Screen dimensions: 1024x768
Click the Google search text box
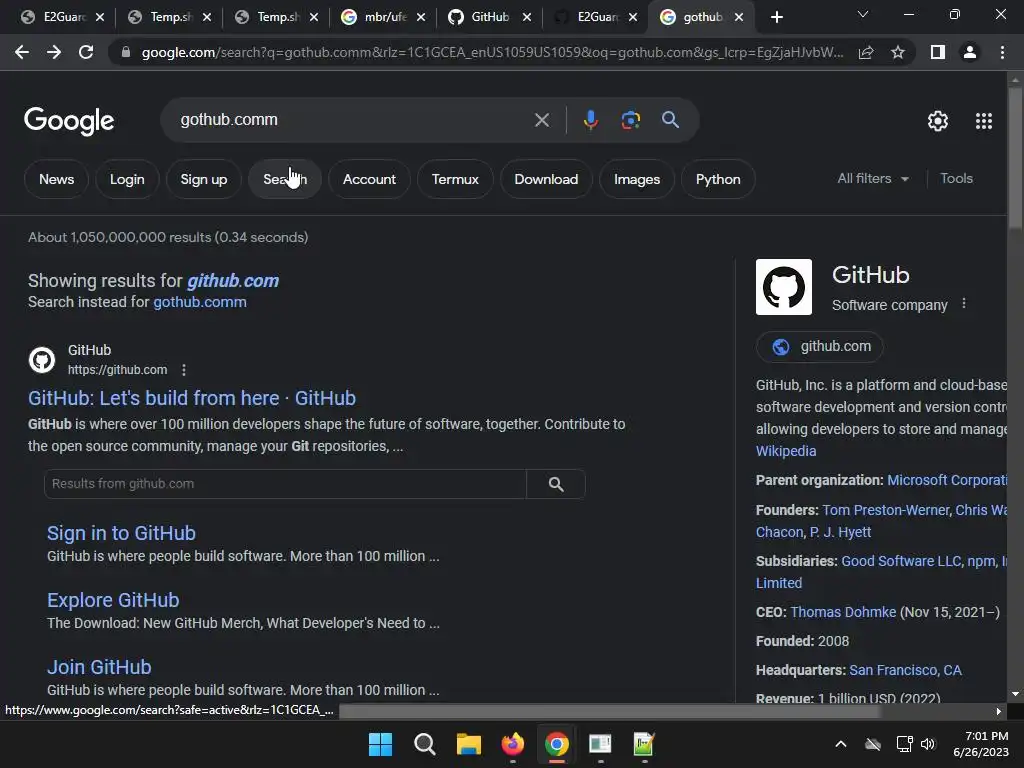pyautogui.click(x=353, y=120)
